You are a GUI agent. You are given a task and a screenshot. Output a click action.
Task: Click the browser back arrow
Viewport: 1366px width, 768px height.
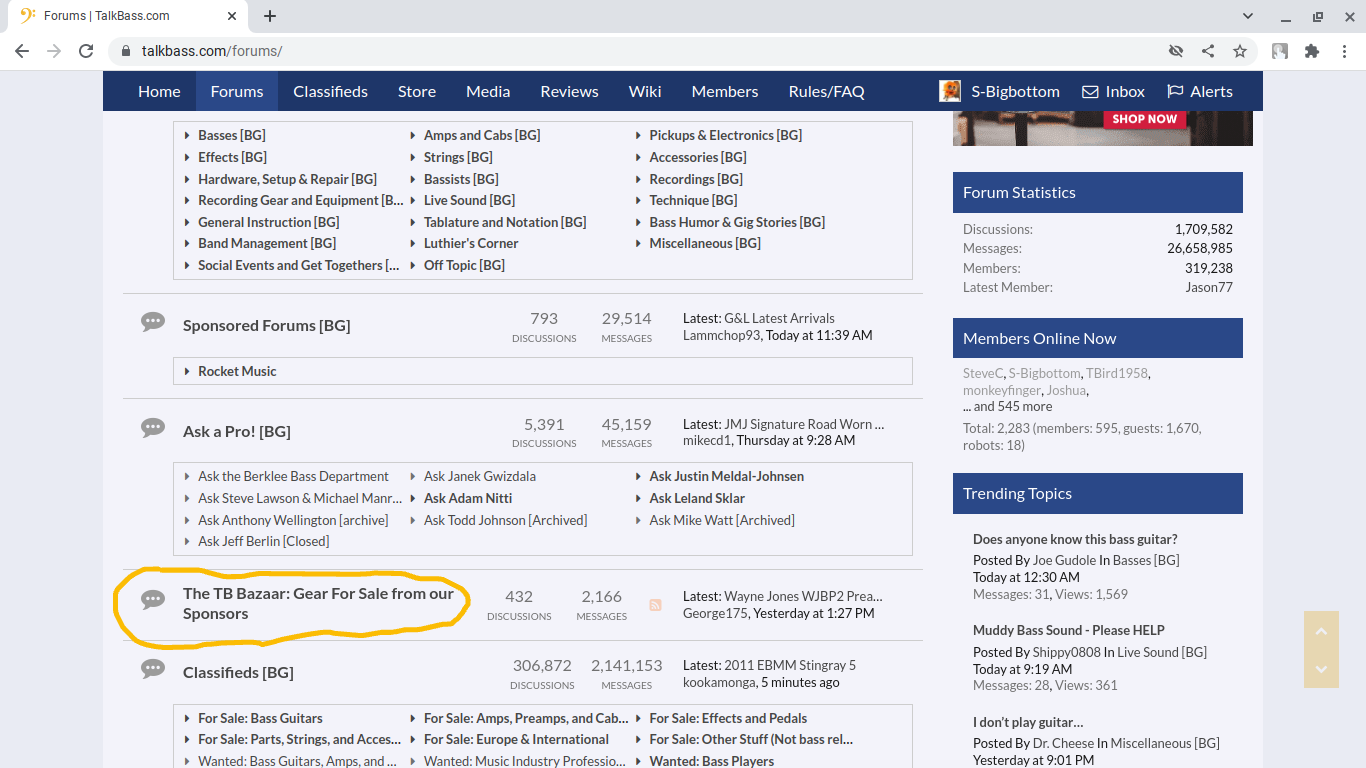pos(22,51)
